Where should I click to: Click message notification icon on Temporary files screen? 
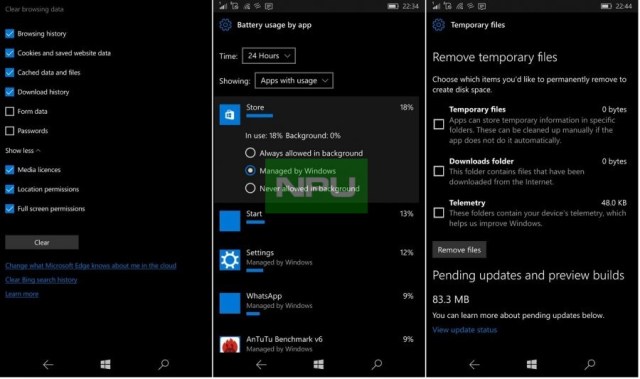point(482,6)
